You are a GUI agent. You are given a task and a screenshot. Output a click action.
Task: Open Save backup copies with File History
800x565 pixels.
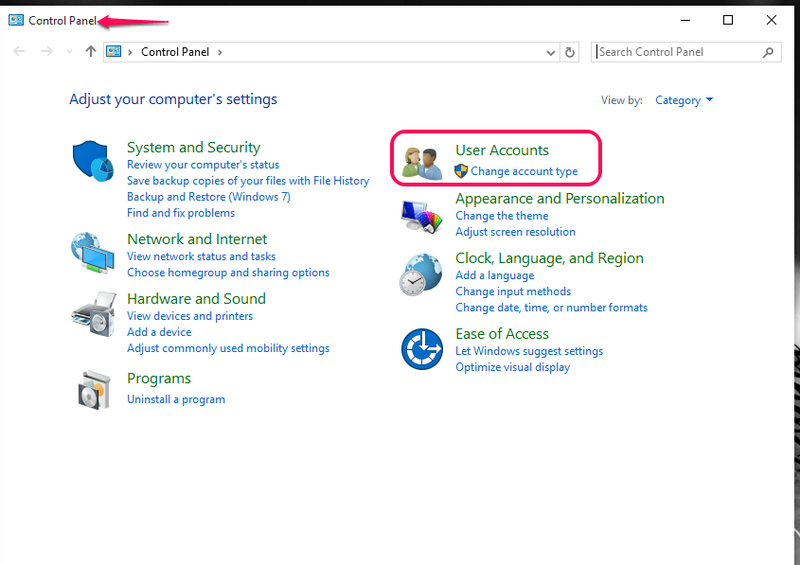pos(248,181)
